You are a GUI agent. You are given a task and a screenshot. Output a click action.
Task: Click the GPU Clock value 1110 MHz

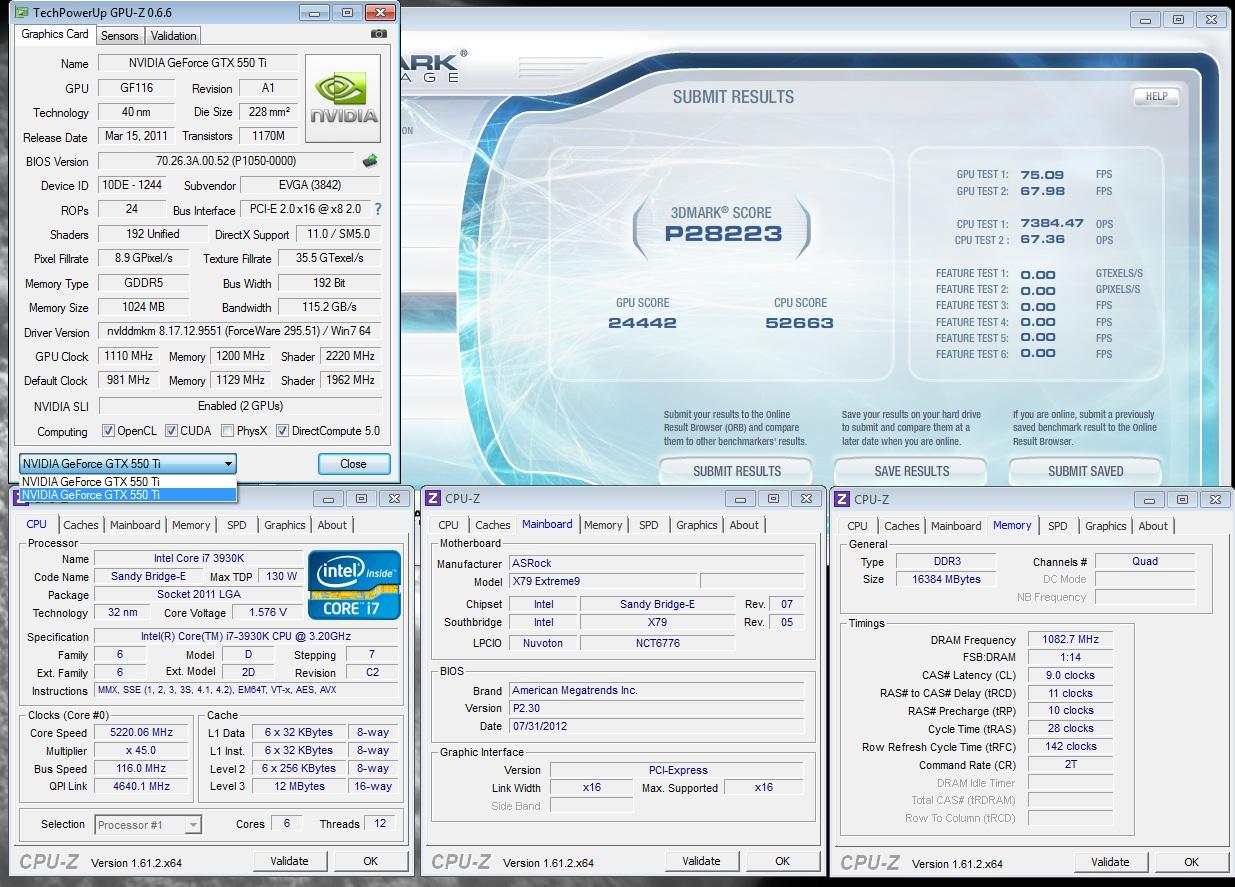click(x=130, y=356)
